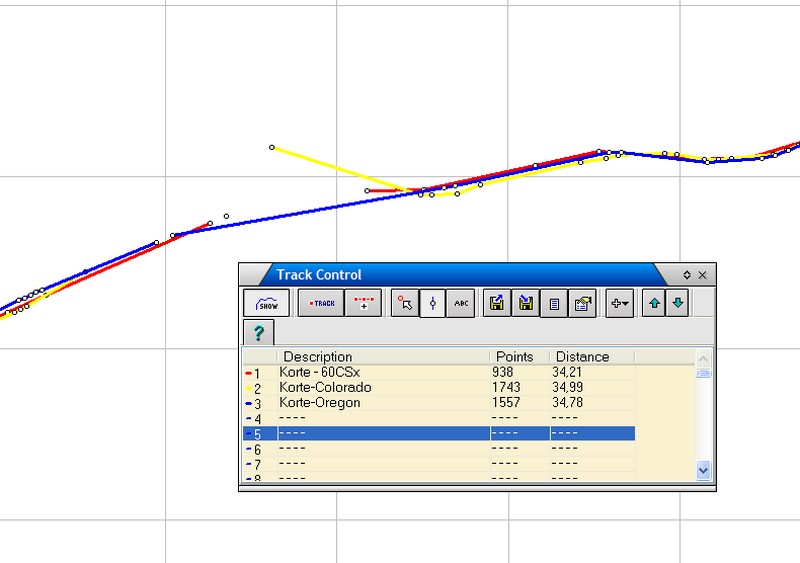Click the Points column header
800x563 pixels.
519,356
